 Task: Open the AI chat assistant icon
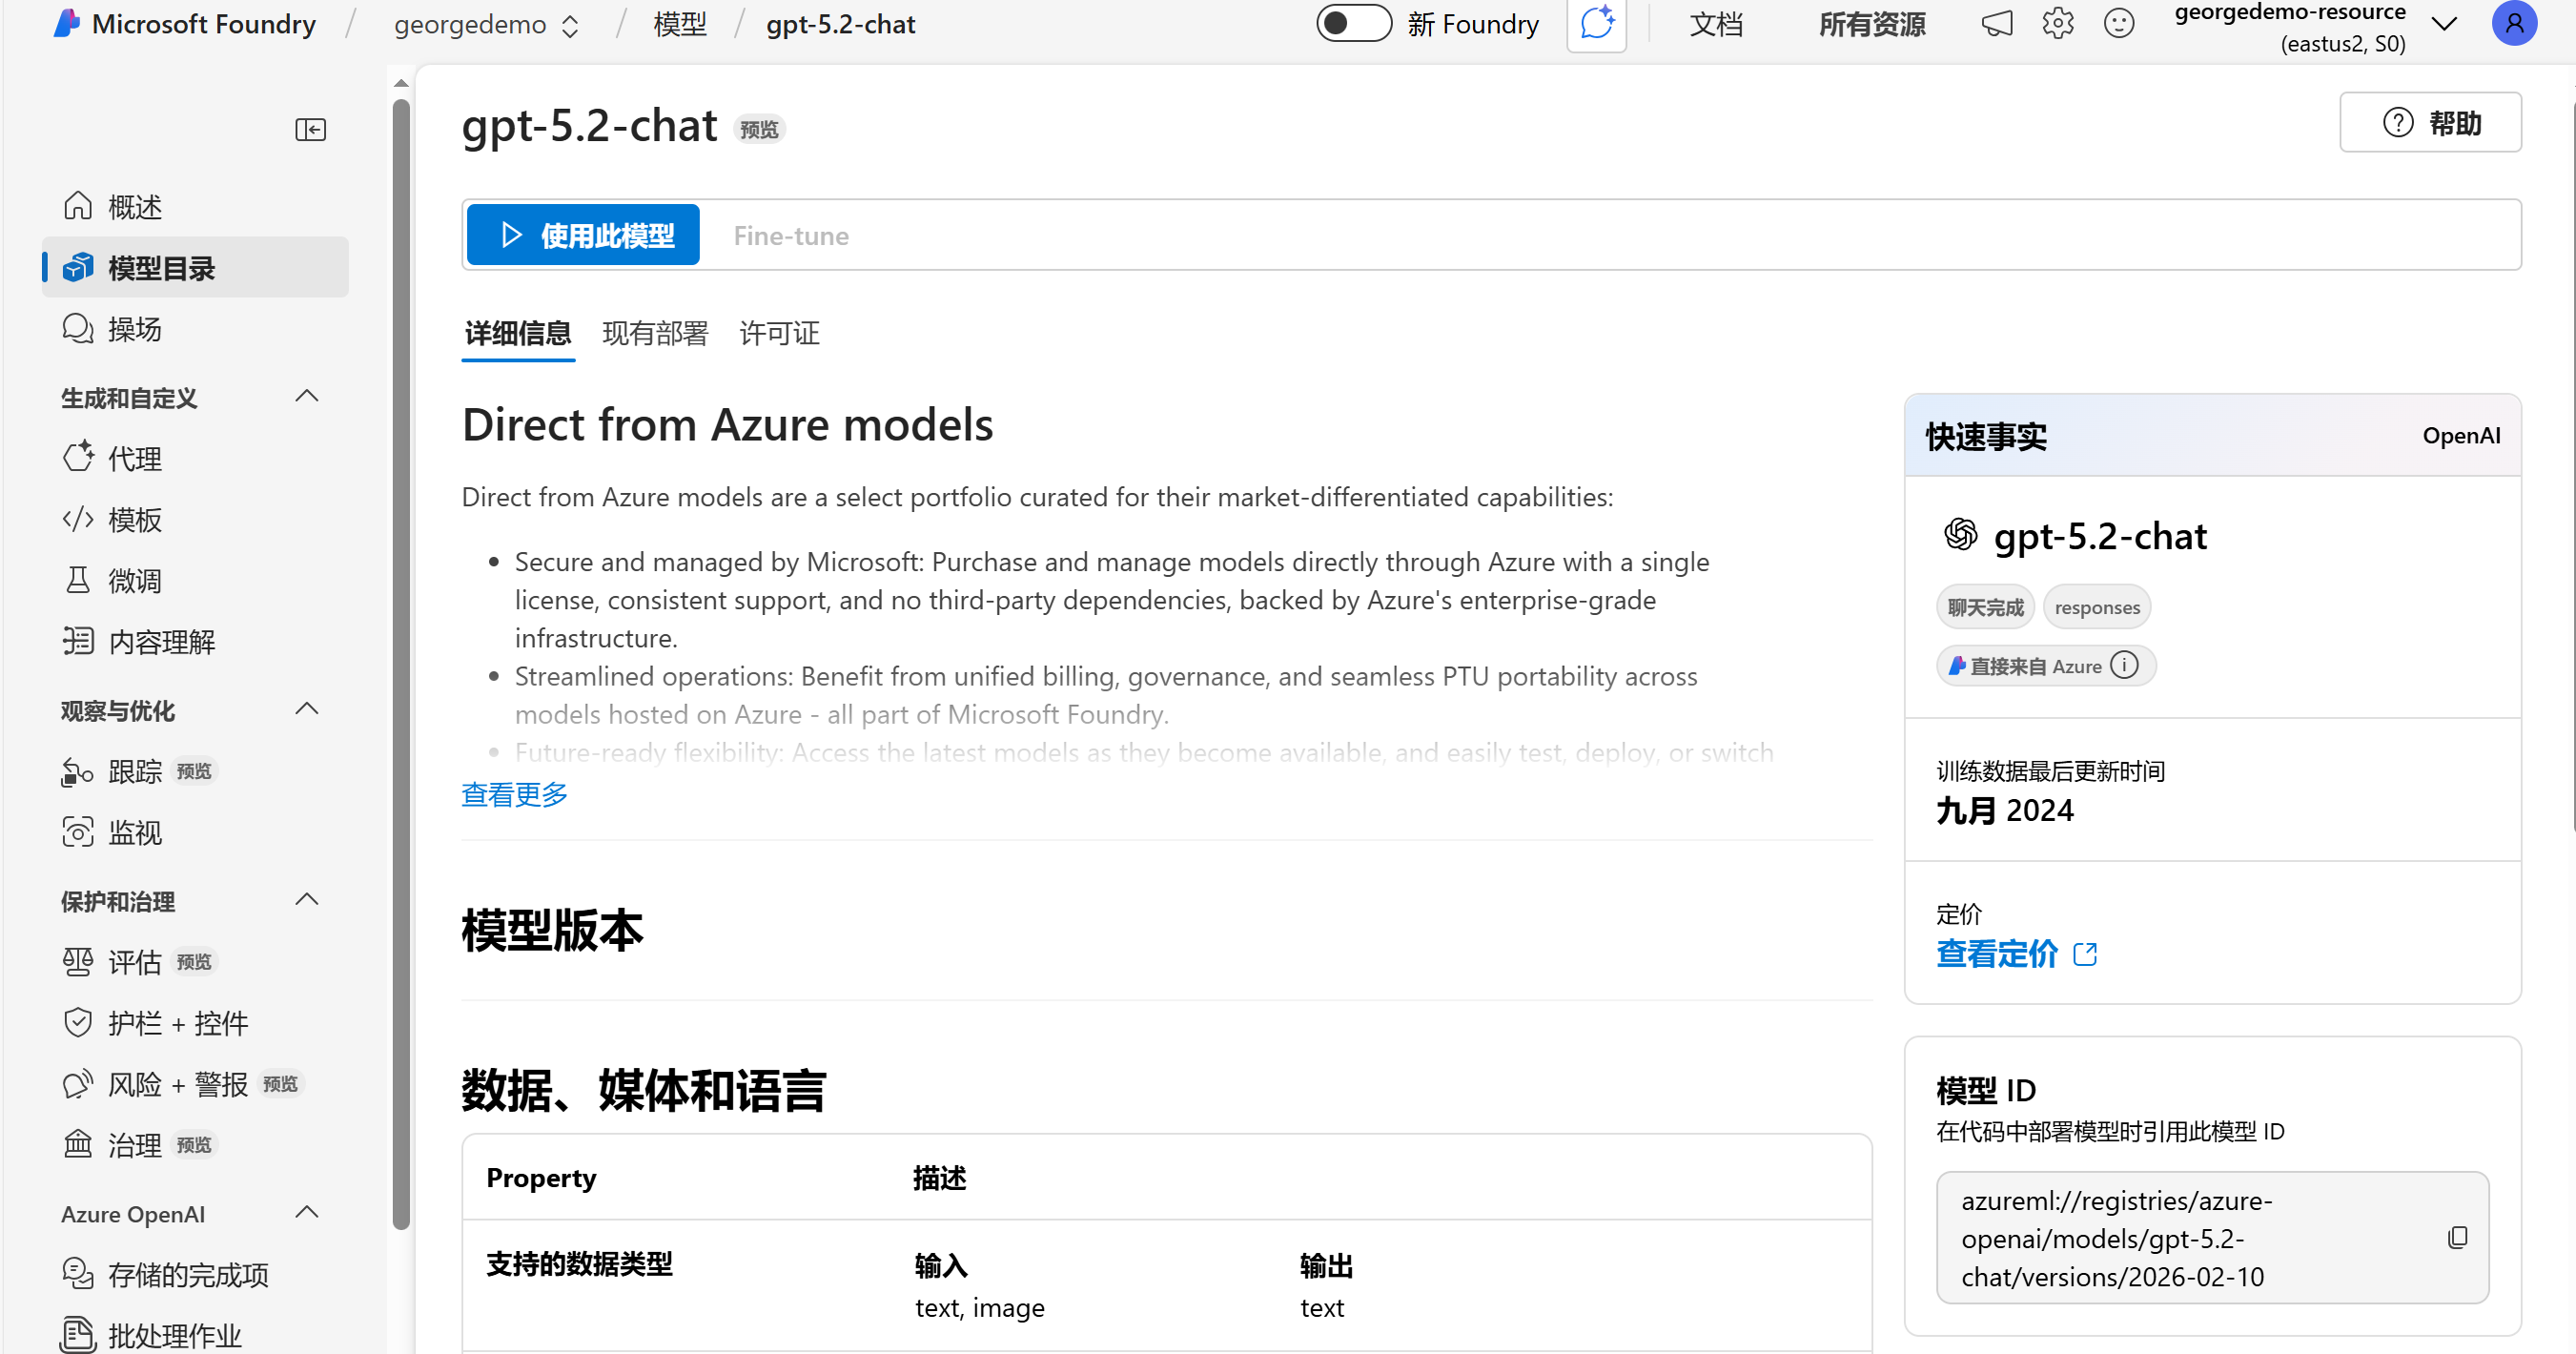(1596, 24)
